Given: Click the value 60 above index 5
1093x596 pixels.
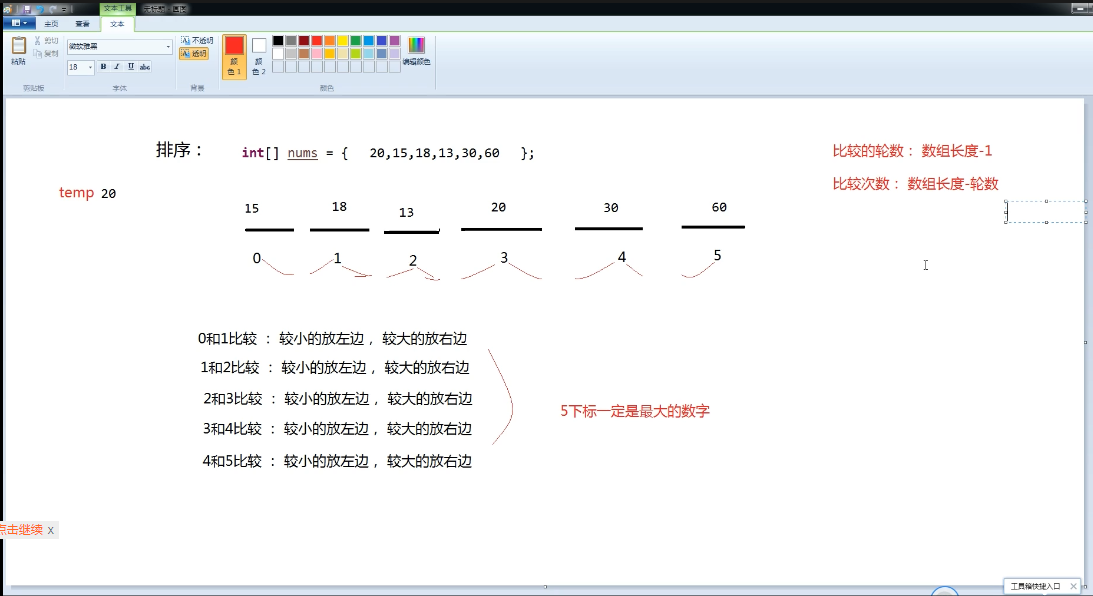Looking at the screenshot, I should [x=719, y=207].
